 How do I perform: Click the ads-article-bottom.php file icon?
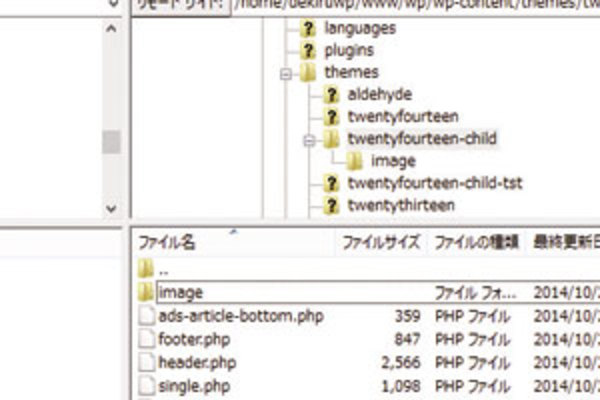click(147, 316)
